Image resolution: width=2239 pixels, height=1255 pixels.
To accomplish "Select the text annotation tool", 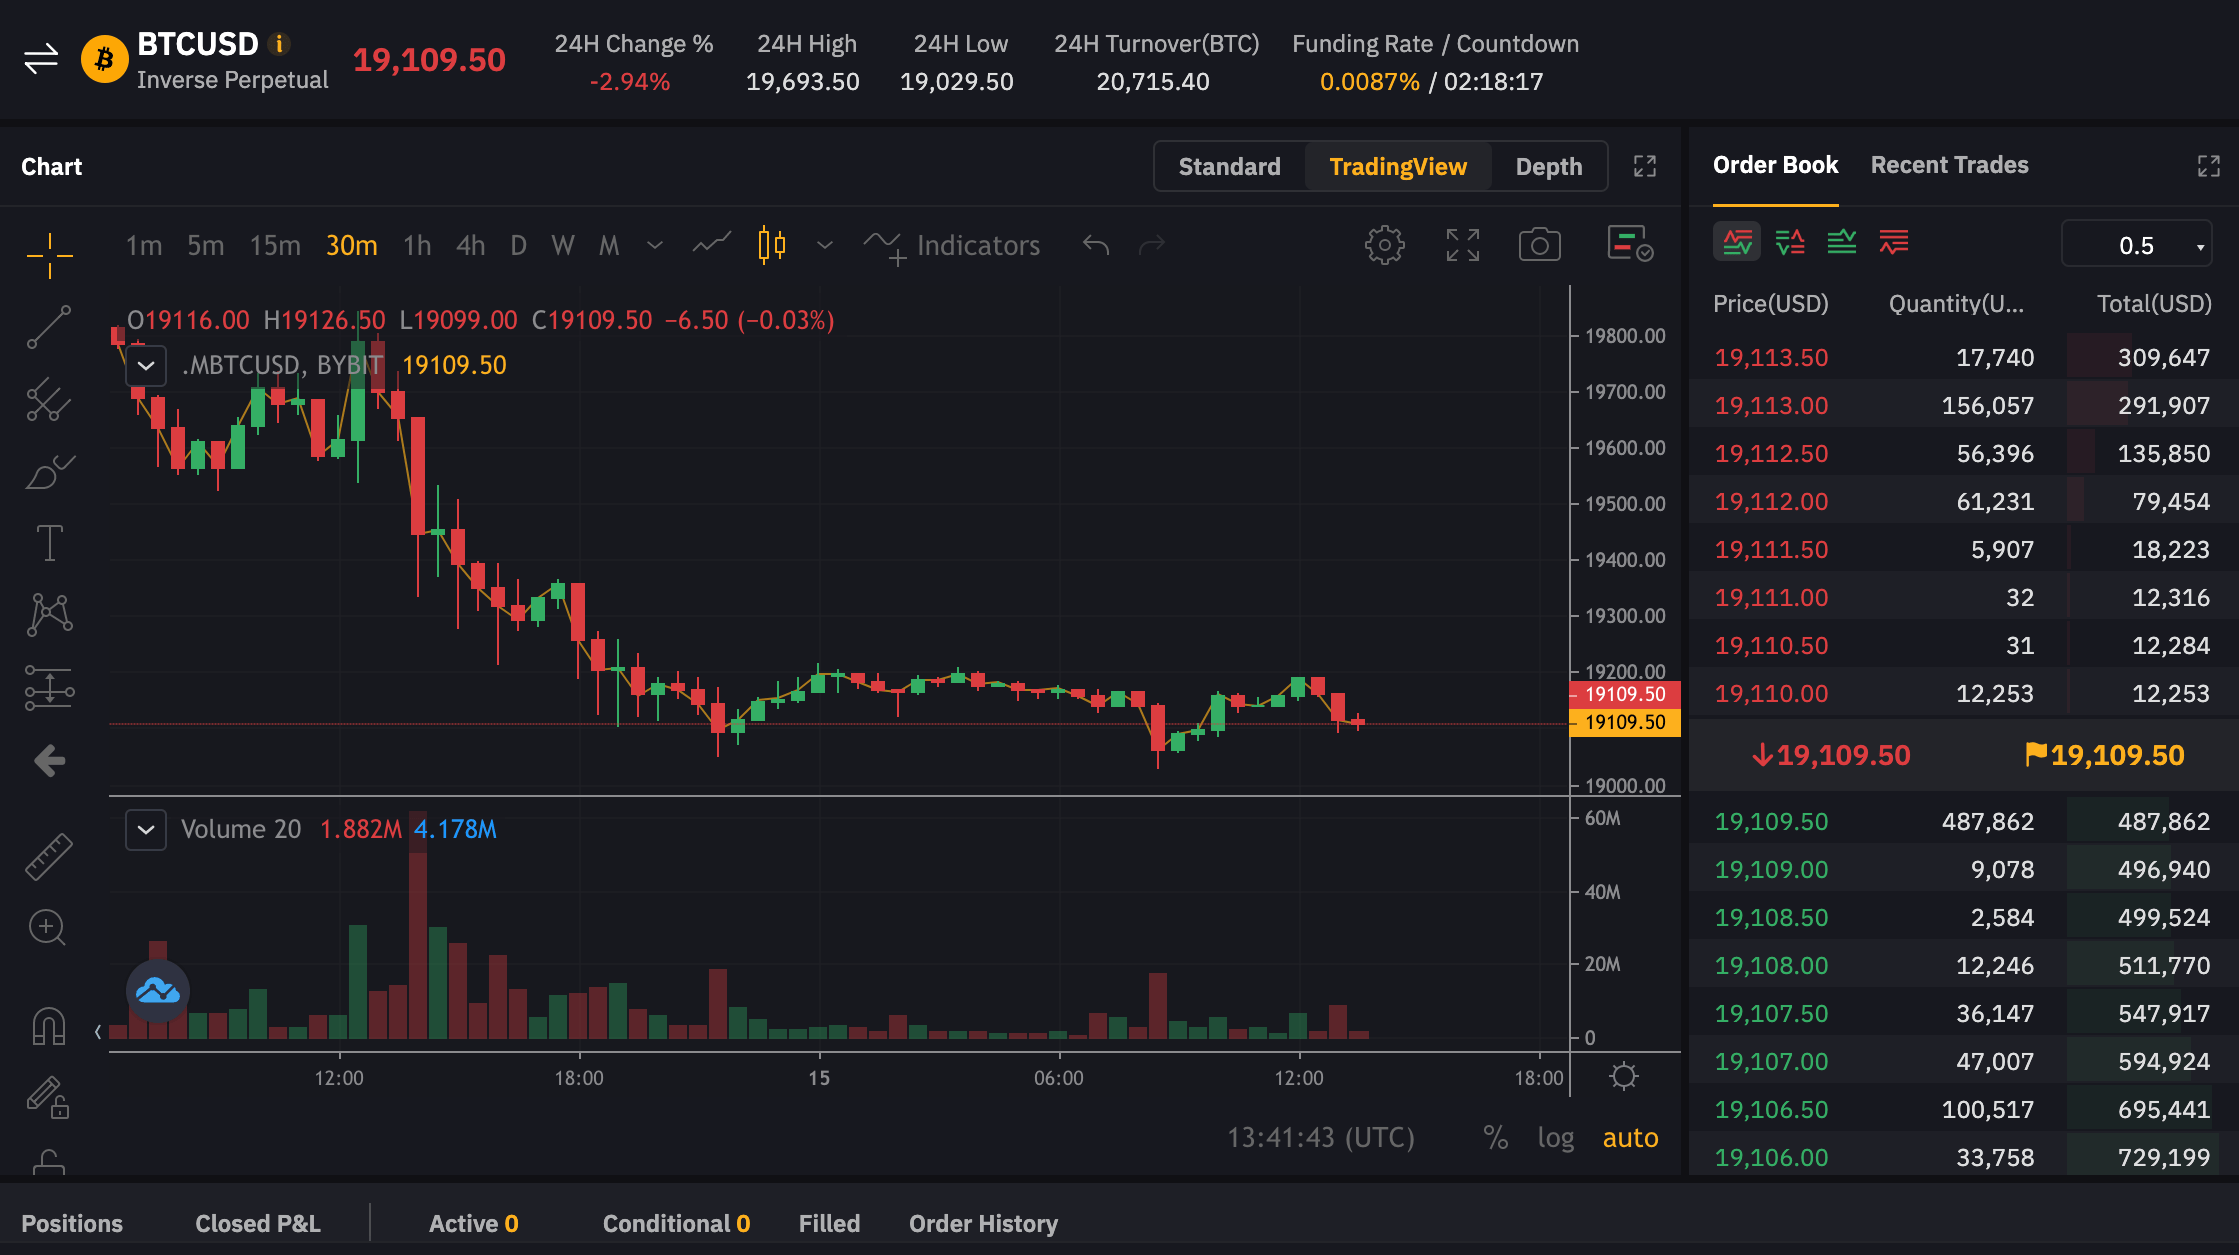I will [x=49, y=543].
